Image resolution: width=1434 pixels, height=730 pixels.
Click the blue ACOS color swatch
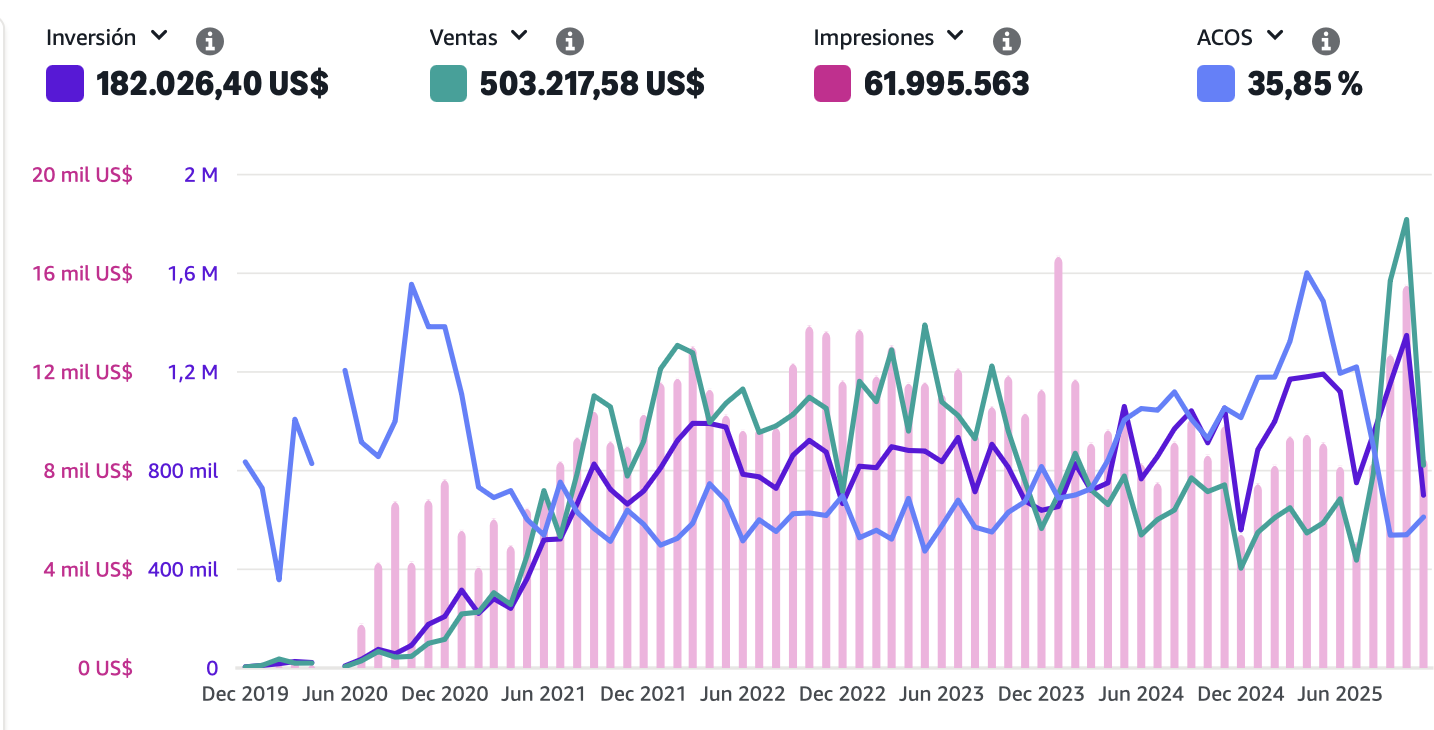coord(1216,84)
